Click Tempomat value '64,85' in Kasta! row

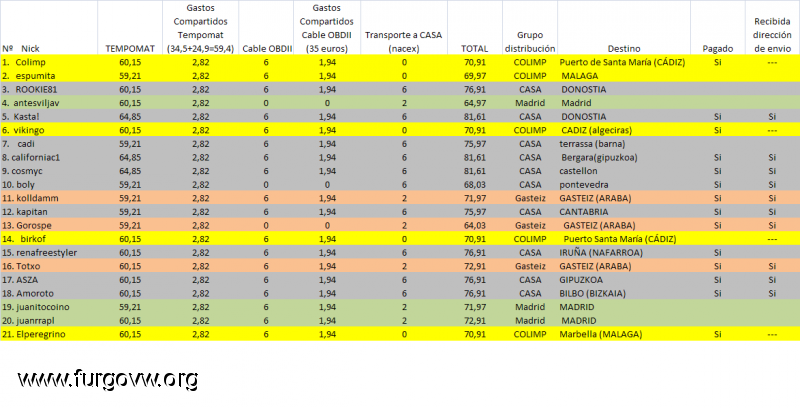pyautogui.click(x=130, y=116)
